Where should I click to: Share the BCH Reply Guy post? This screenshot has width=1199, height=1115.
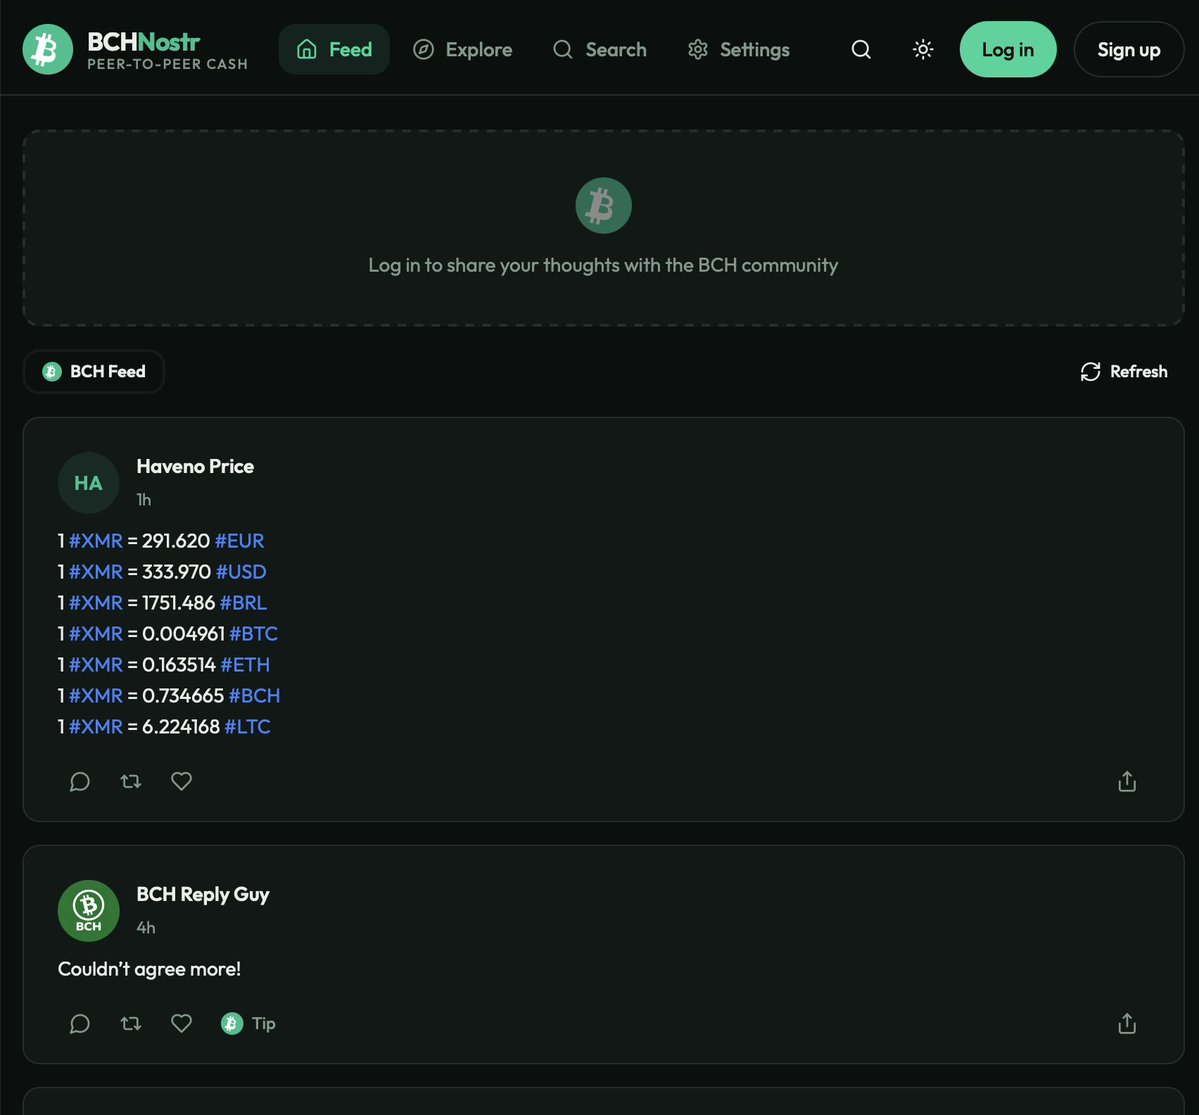click(x=1127, y=1024)
